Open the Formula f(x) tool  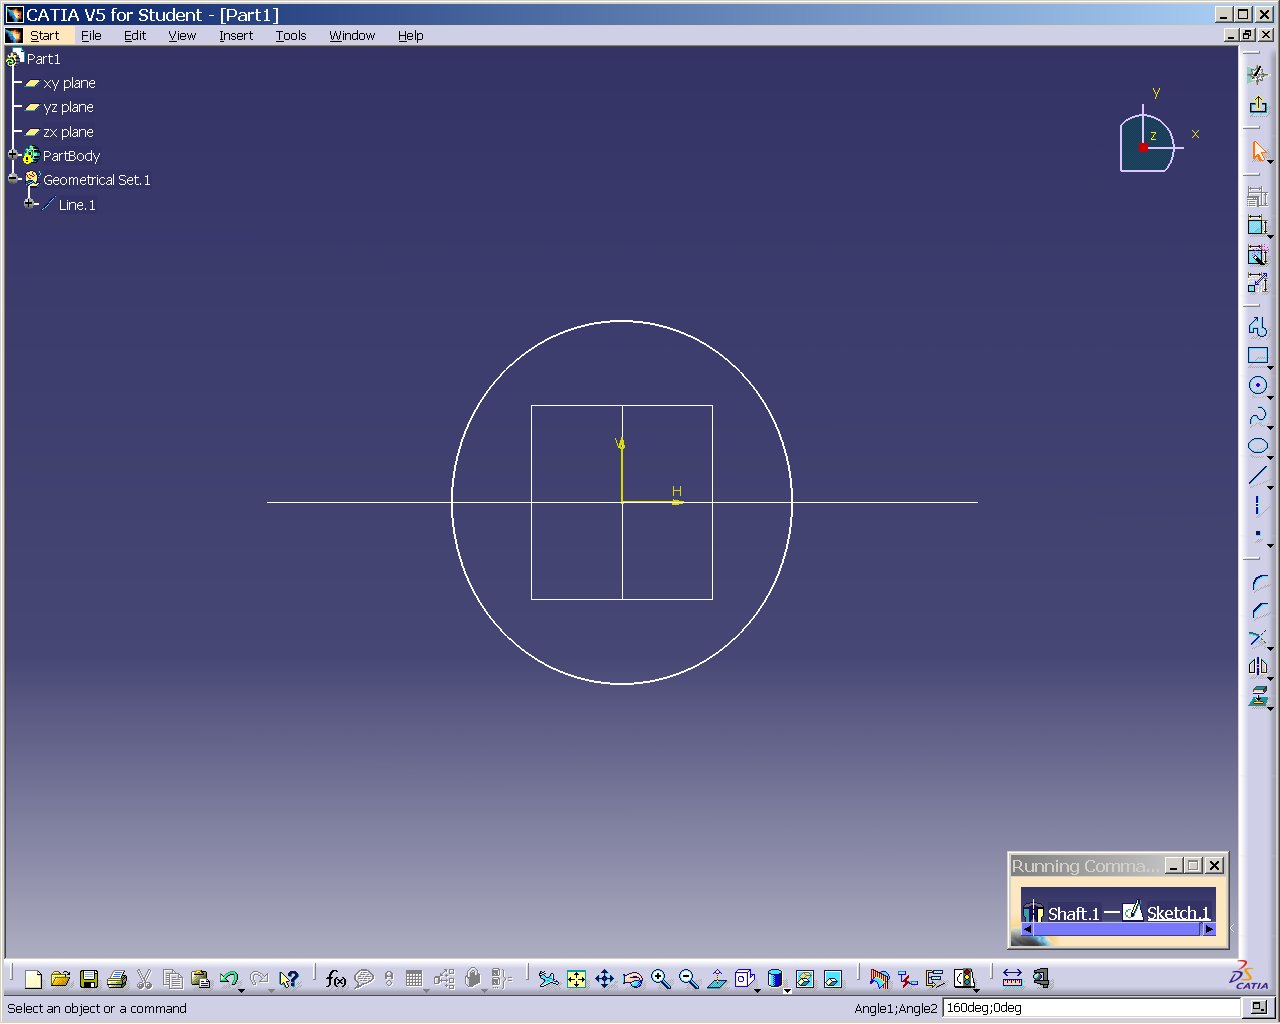pos(336,979)
